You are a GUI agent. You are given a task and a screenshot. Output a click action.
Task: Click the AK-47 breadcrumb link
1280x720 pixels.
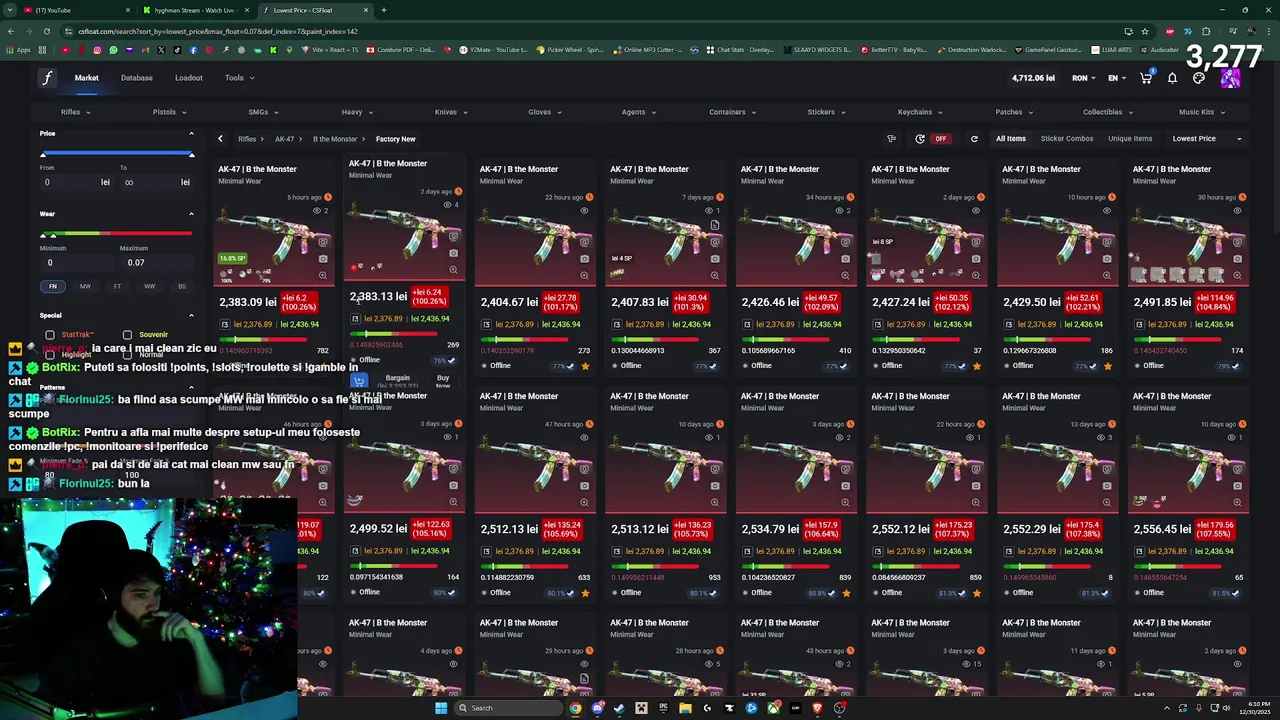[x=284, y=139]
